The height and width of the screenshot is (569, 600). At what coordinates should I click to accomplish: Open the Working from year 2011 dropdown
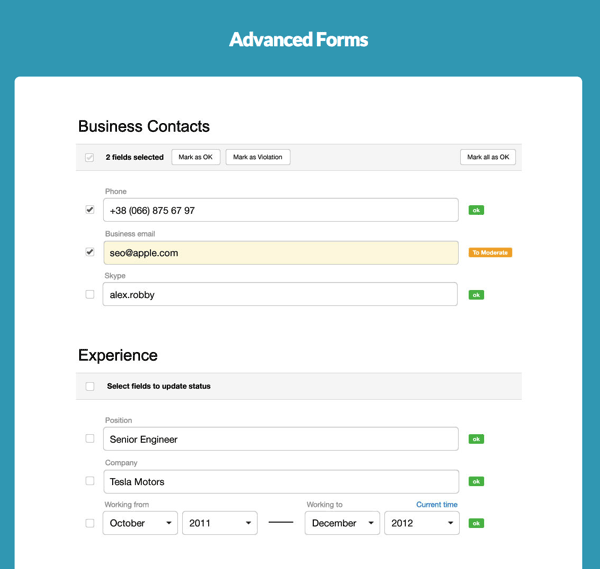(219, 523)
